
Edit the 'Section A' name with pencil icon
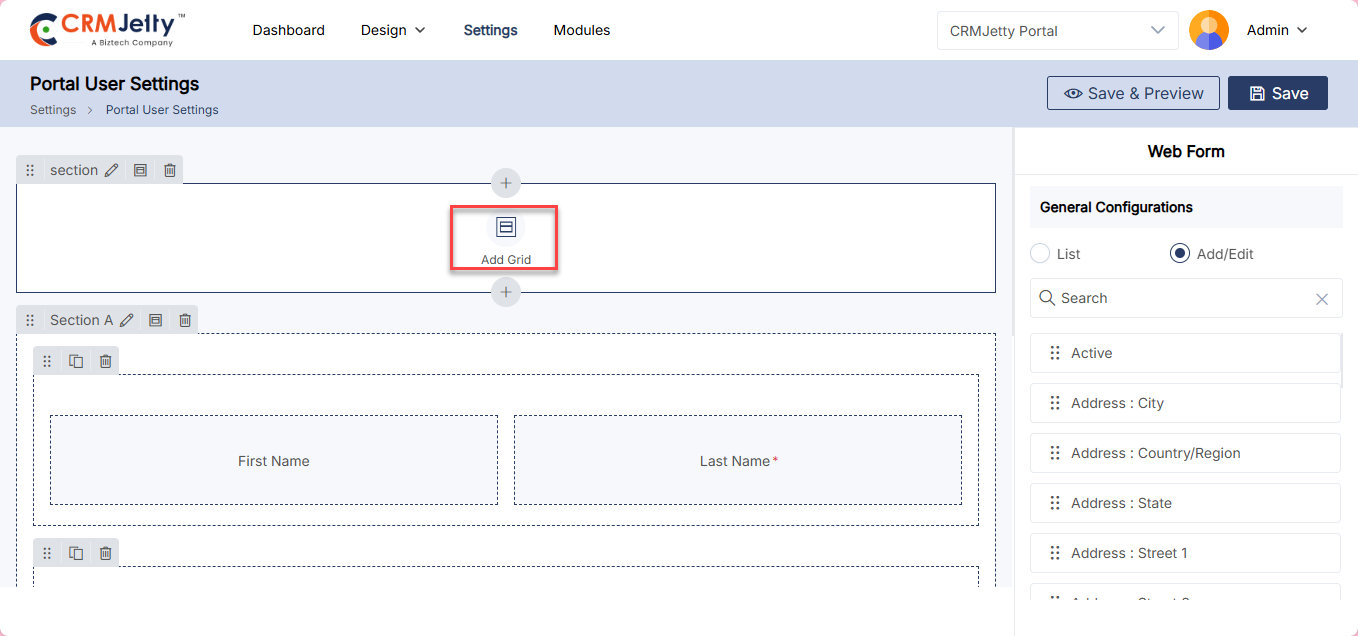pyautogui.click(x=127, y=320)
